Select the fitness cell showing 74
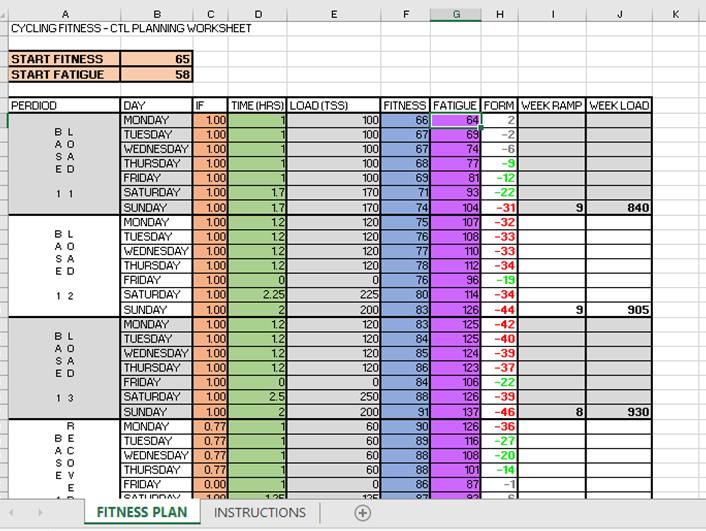The image size is (706, 531). 405,208
